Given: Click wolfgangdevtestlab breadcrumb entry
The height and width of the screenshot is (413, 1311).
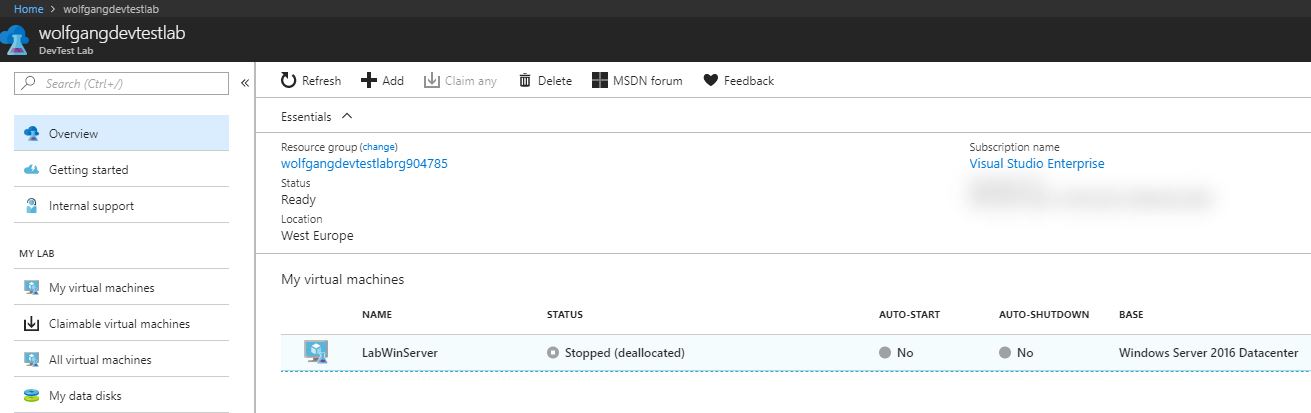Looking at the screenshot, I should (x=110, y=9).
